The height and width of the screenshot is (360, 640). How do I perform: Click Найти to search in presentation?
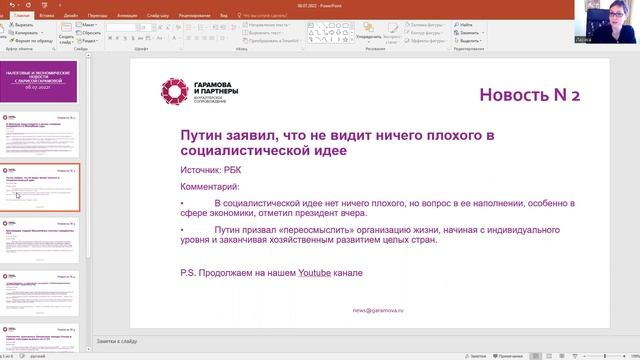pos(463,25)
